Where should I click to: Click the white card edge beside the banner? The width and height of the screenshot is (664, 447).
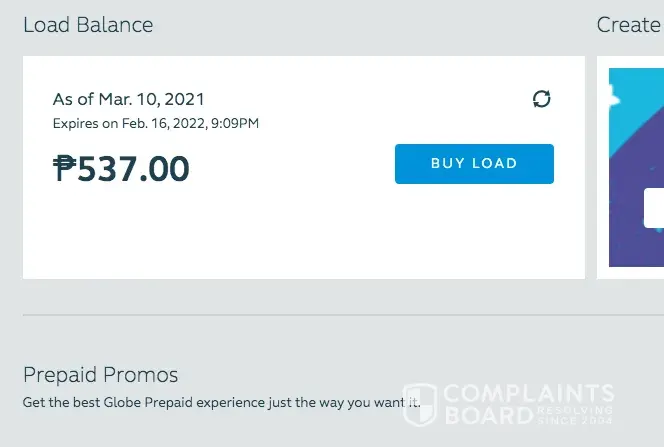[602, 170]
